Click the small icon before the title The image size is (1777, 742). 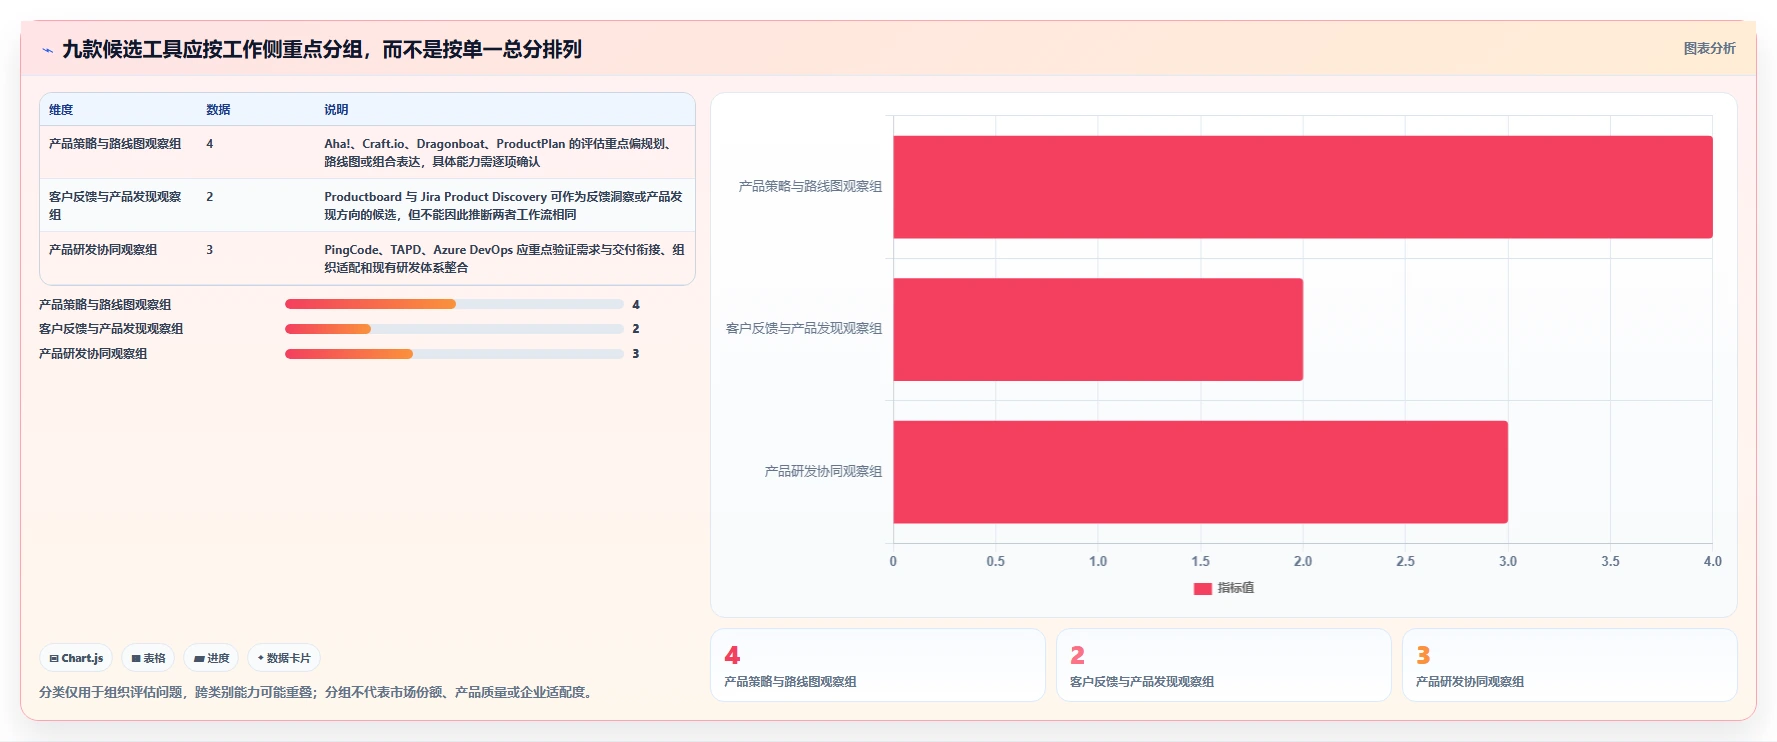coord(47,50)
